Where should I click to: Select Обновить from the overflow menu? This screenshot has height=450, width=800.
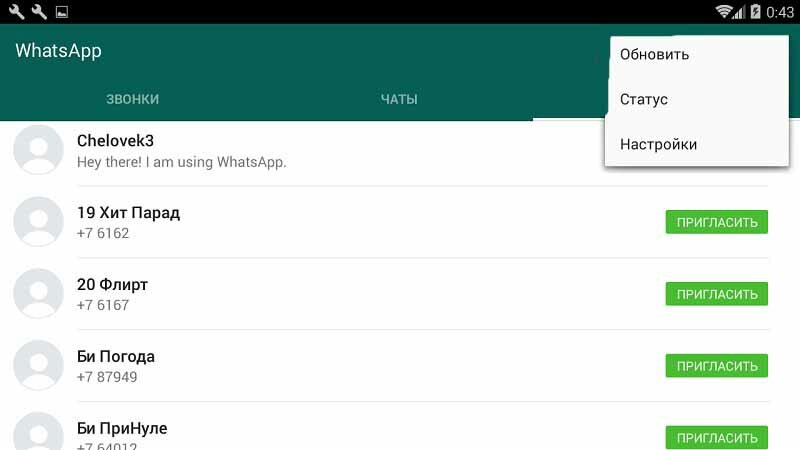pos(654,54)
